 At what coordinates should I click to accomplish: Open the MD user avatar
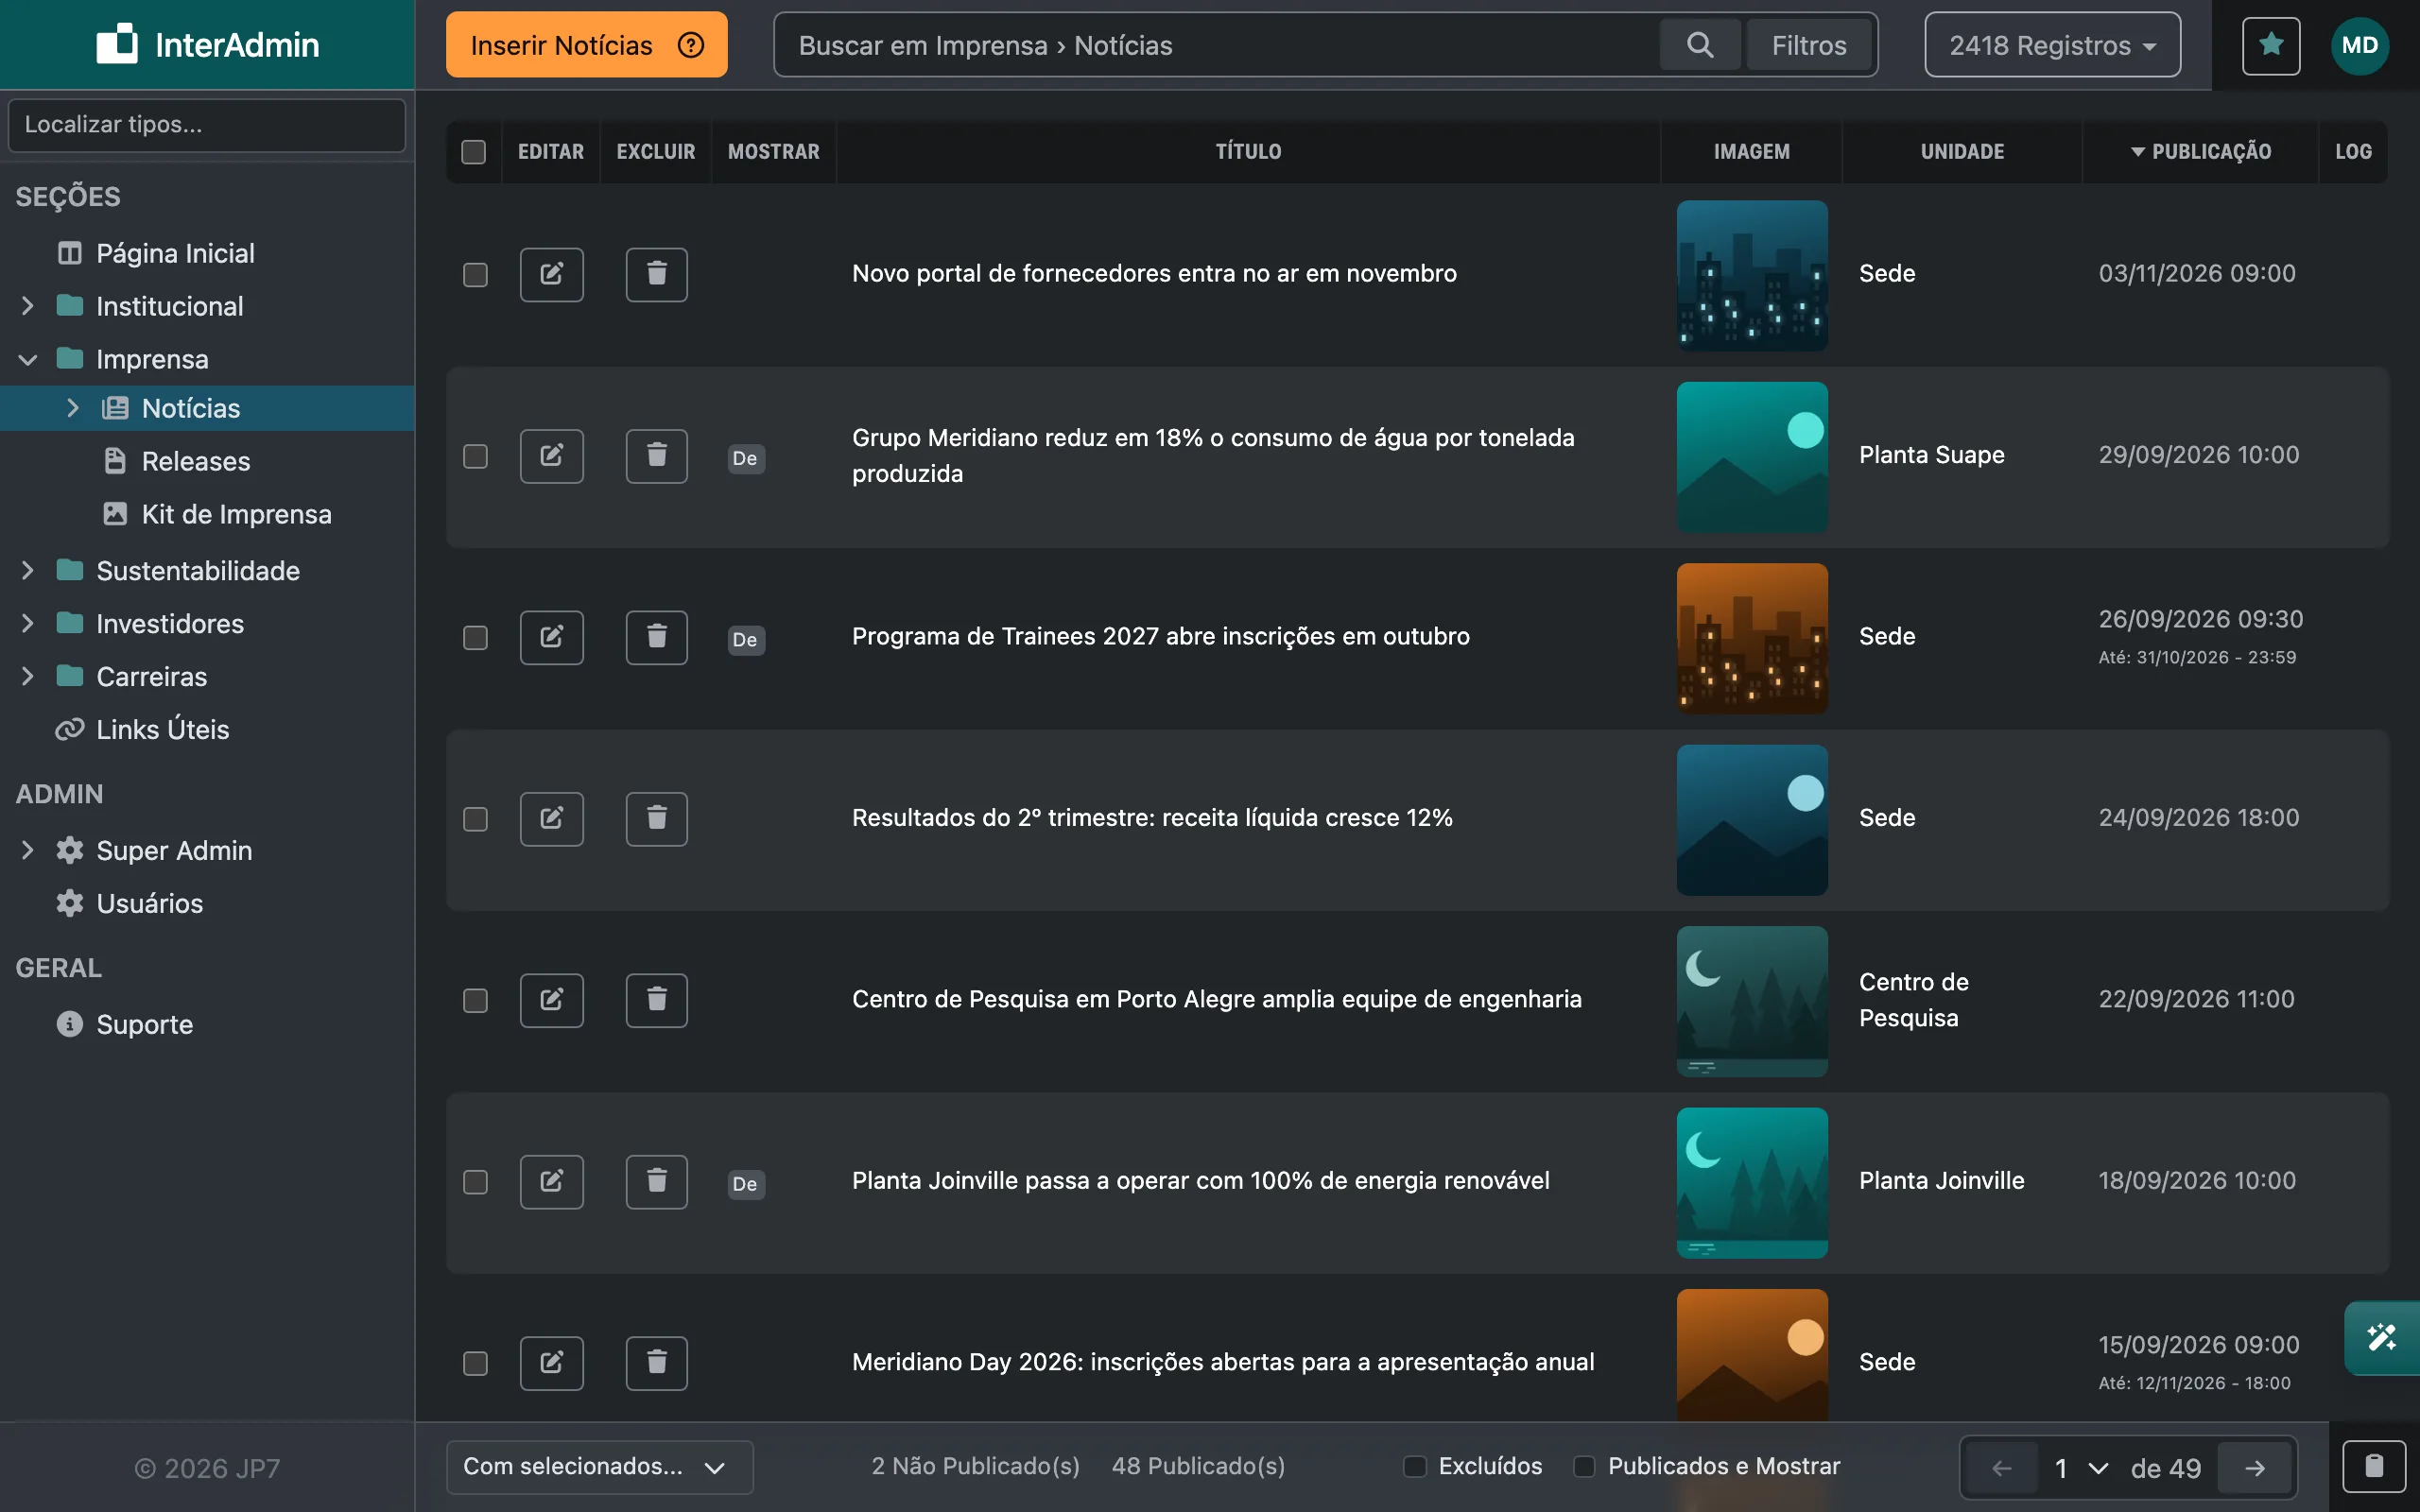coord(2360,45)
